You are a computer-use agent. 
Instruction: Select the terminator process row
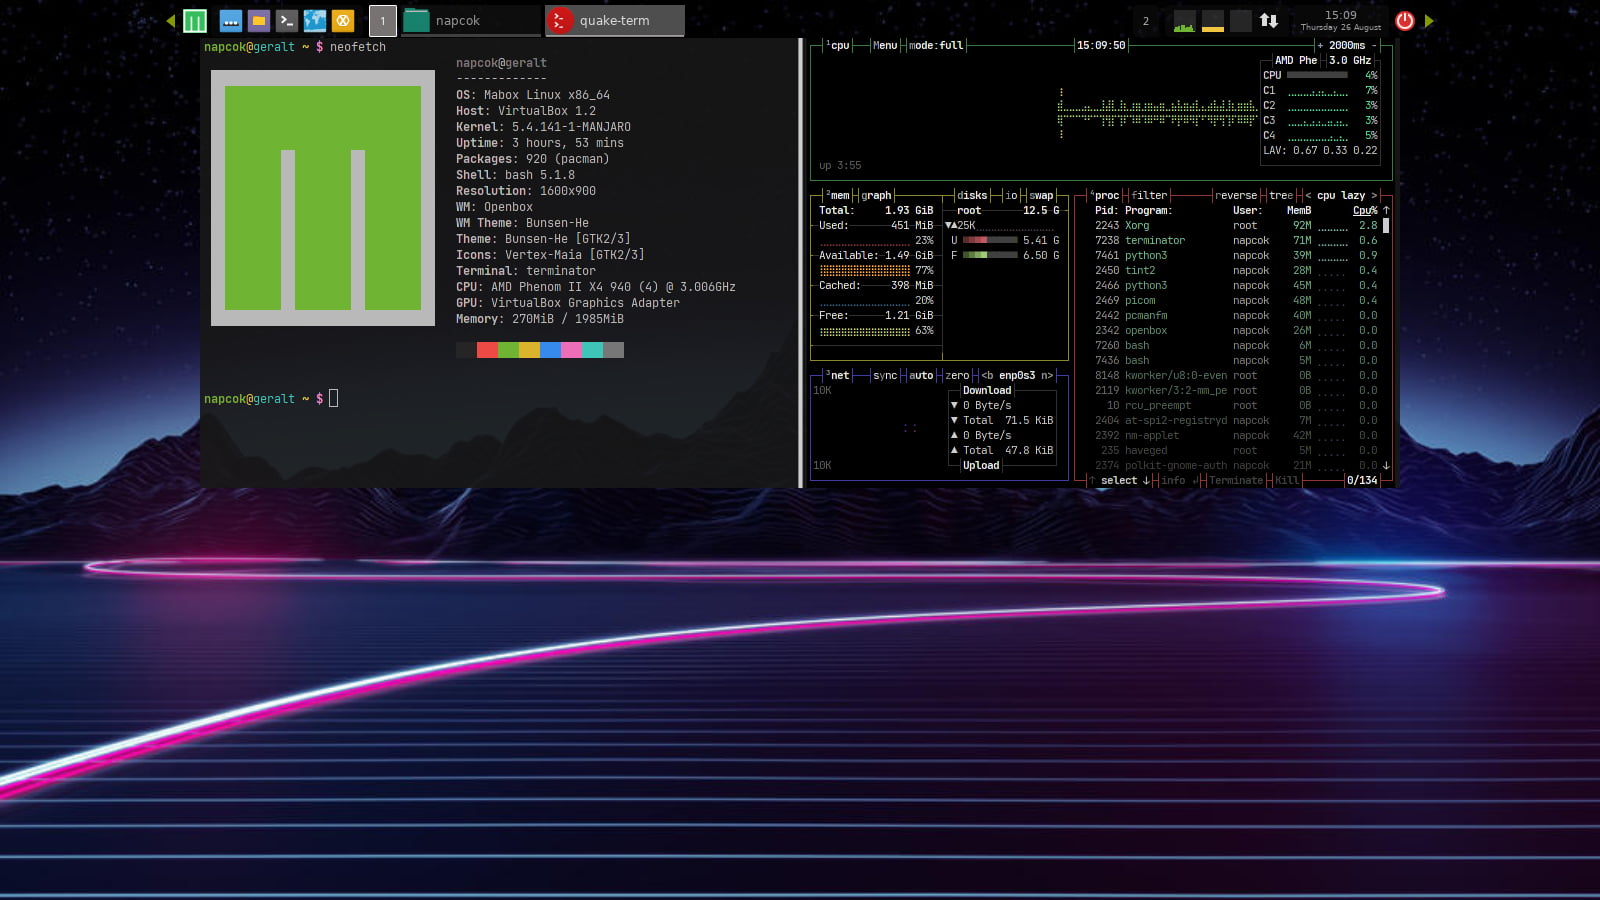click(x=1236, y=240)
